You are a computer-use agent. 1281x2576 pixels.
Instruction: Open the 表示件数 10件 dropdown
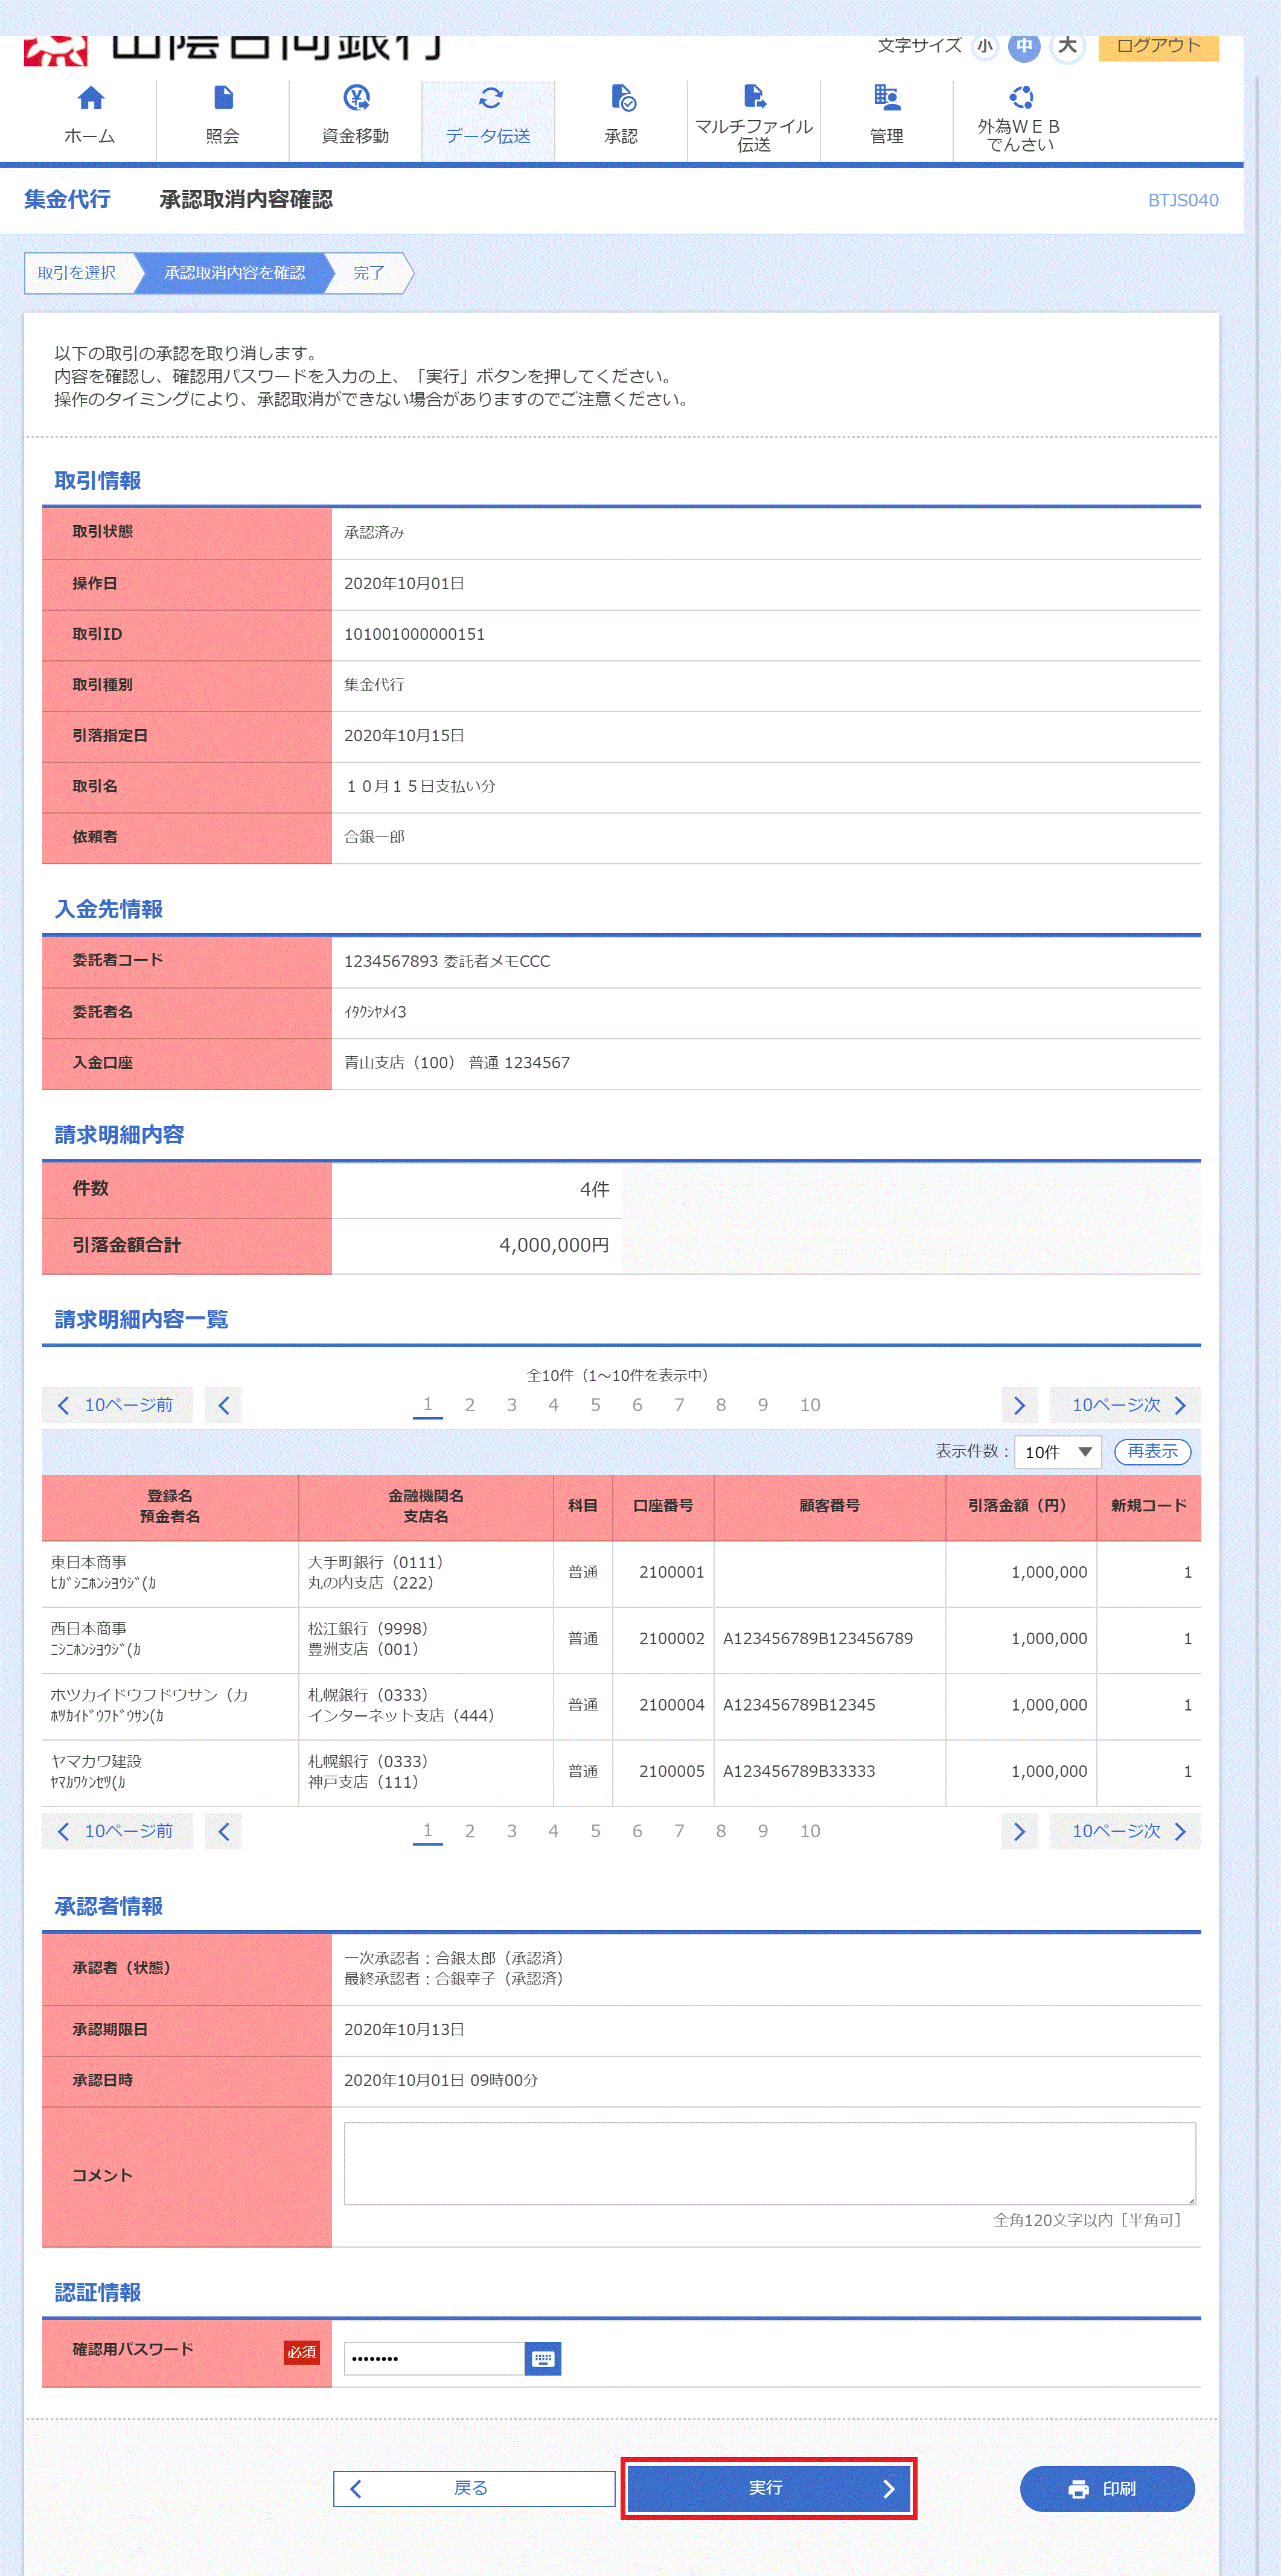(1057, 1451)
